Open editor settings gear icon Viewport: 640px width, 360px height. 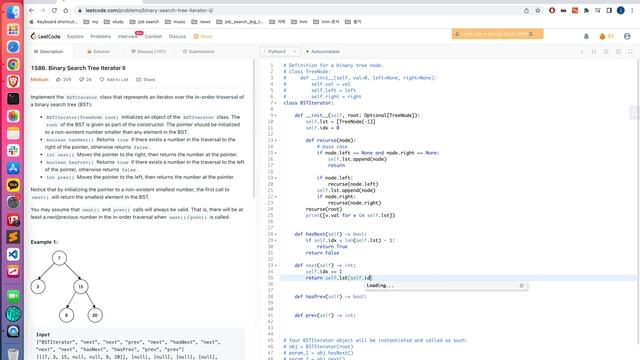618,52
